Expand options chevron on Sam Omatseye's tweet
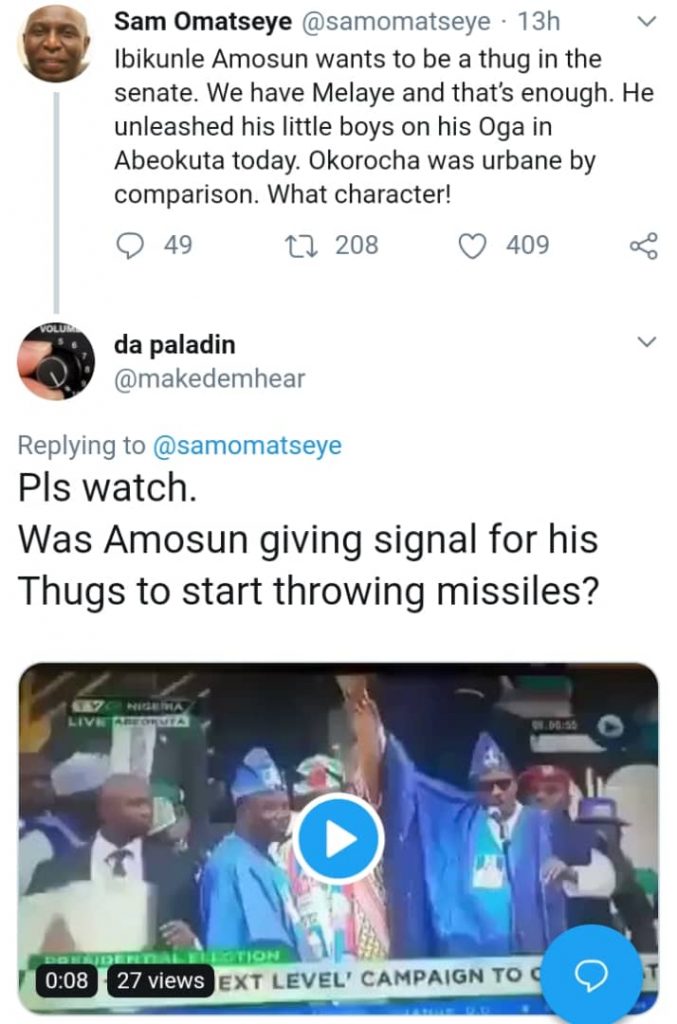 click(x=646, y=22)
